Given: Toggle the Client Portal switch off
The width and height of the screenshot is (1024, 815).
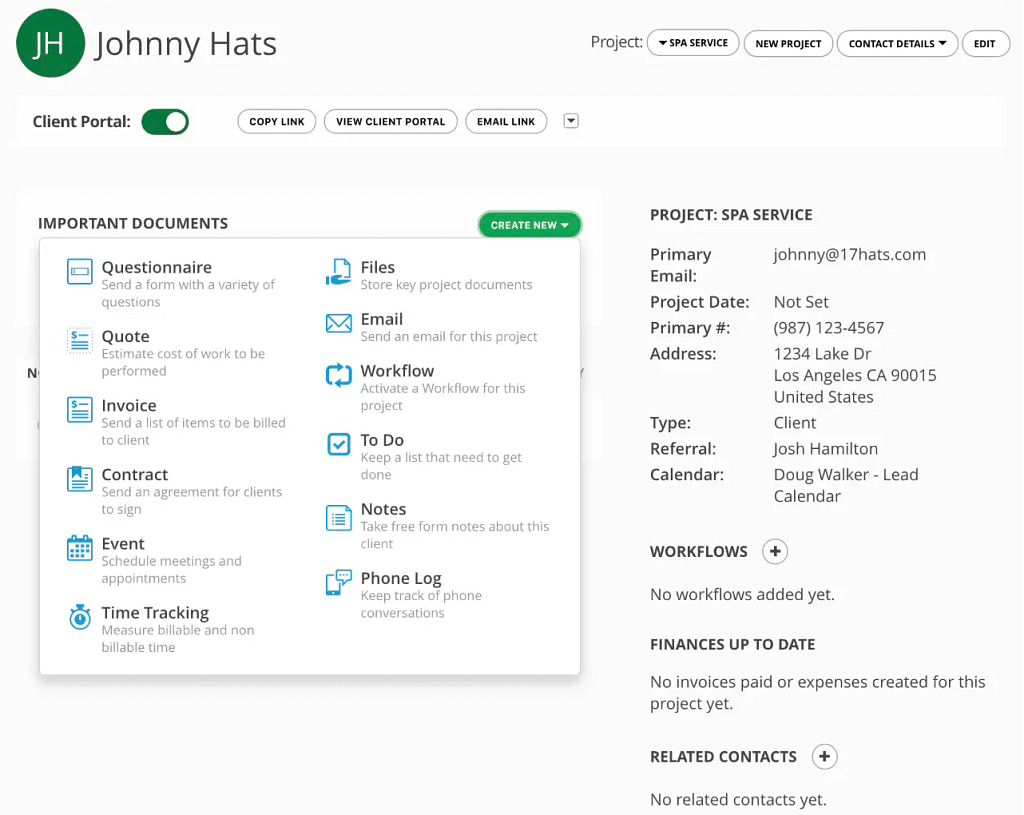Looking at the screenshot, I should [165, 122].
